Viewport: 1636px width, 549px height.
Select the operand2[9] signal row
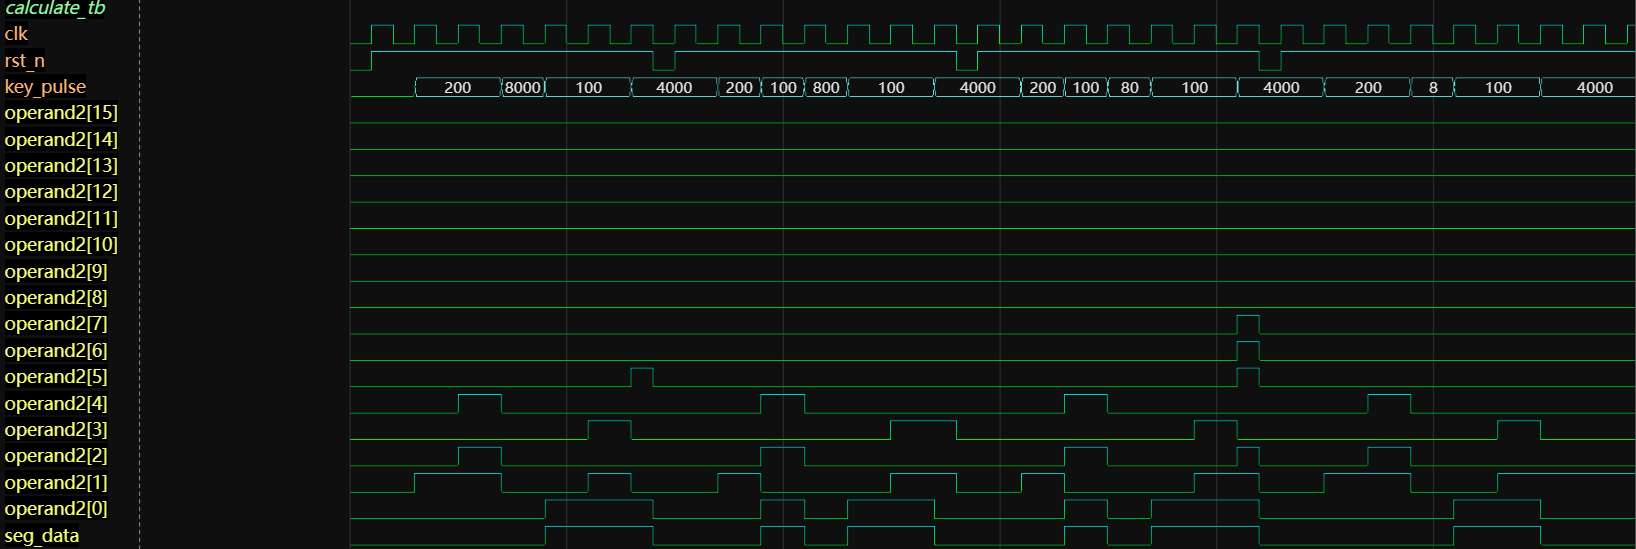tap(56, 272)
